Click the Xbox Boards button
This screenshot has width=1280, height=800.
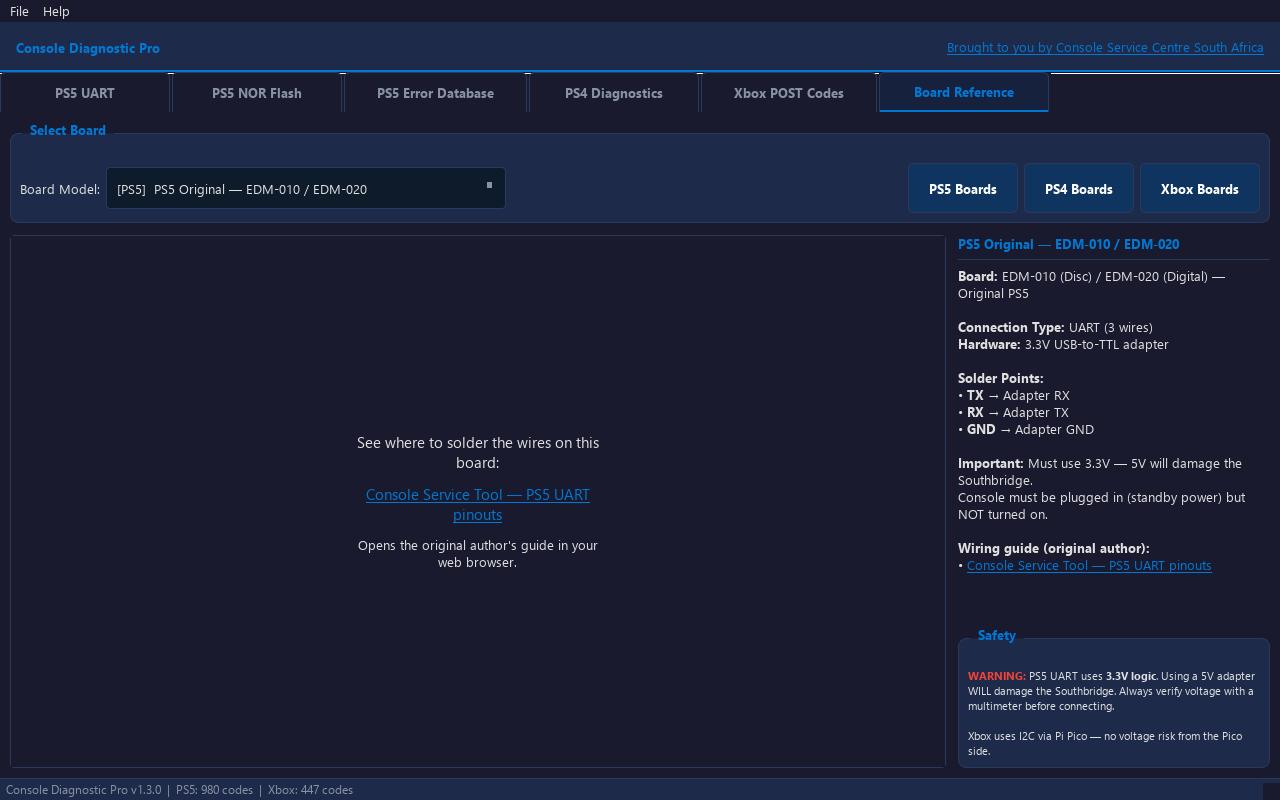(x=1200, y=188)
